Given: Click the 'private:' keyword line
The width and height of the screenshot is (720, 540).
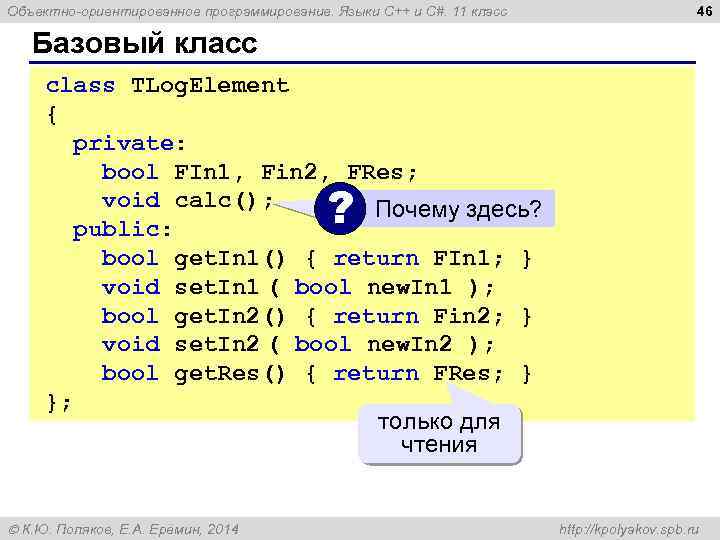Looking at the screenshot, I should point(129,144).
